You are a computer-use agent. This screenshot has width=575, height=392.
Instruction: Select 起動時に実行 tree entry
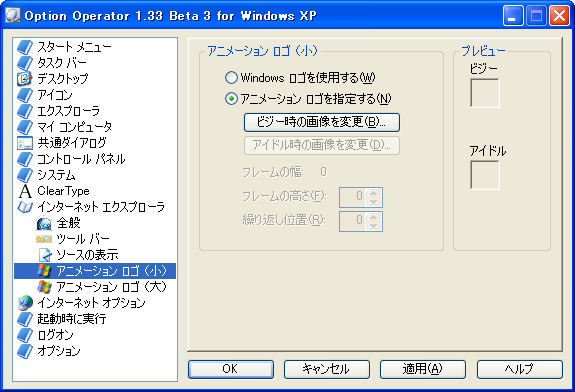coord(72,319)
